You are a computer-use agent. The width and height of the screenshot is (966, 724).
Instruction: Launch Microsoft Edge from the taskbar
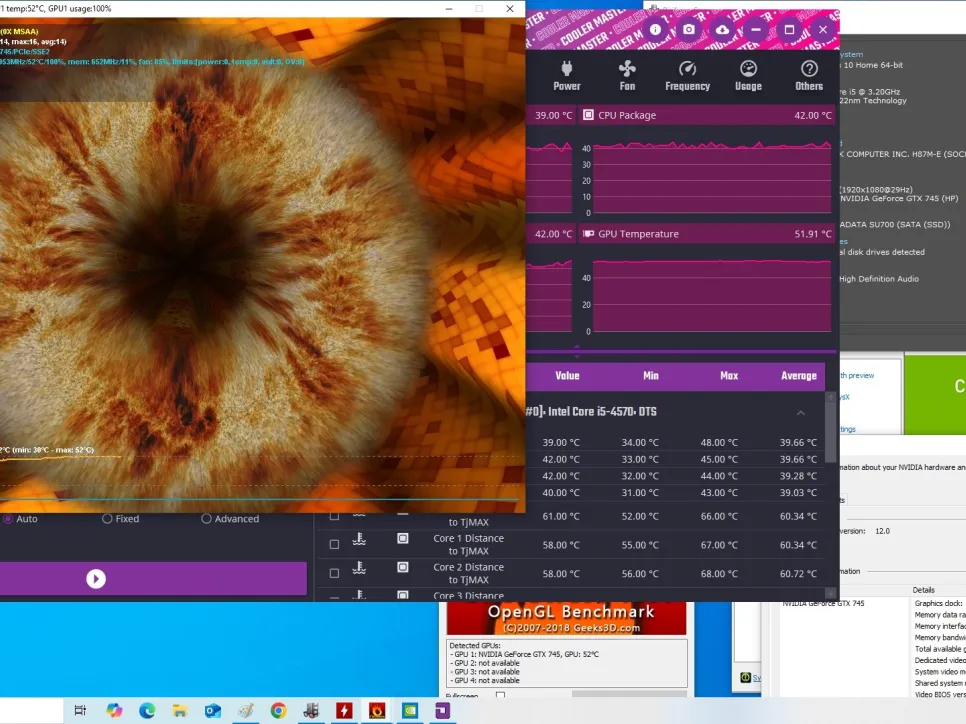coord(147,710)
